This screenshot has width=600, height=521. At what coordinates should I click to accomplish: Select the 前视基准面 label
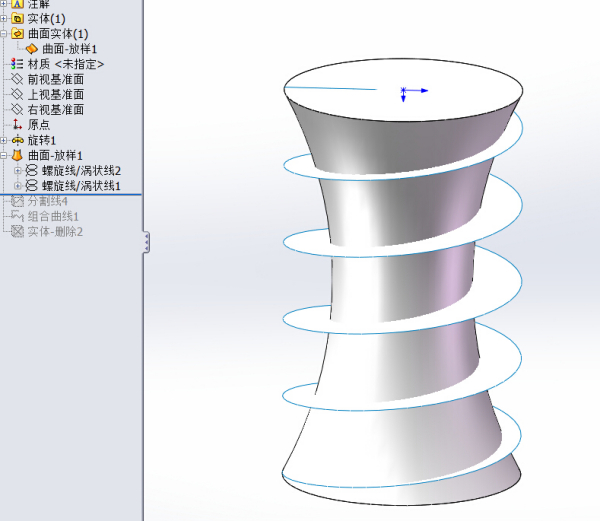(x=55, y=79)
